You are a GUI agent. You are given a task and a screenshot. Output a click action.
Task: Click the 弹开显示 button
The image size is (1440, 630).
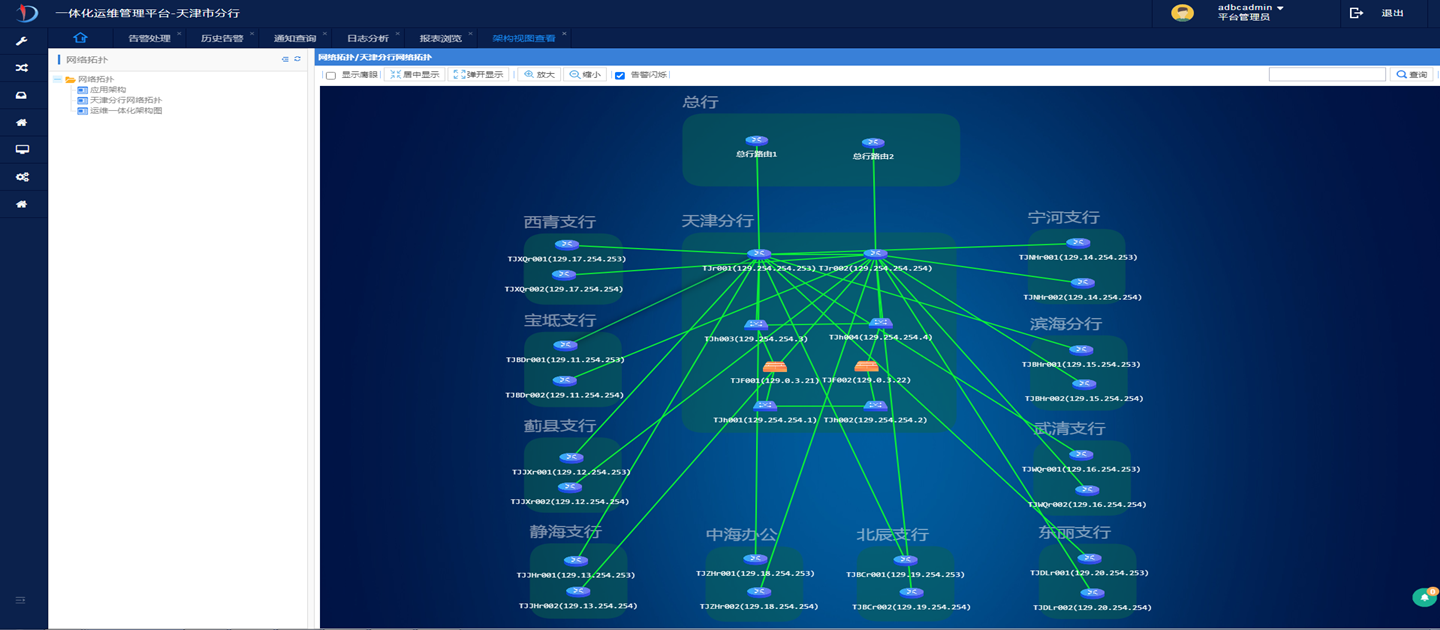click(478, 75)
